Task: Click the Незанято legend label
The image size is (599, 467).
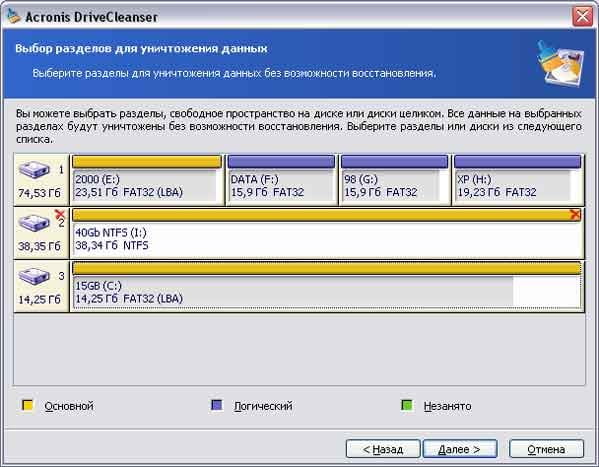Action: [x=447, y=406]
